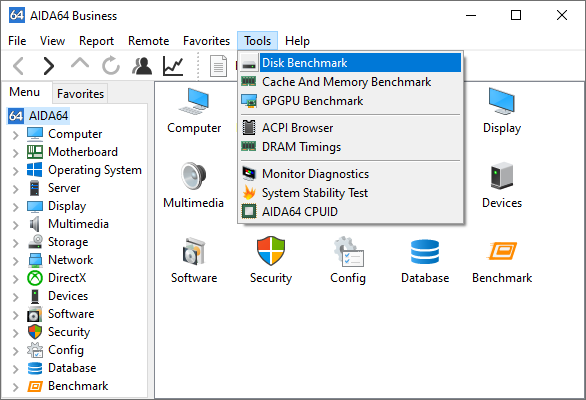Select Network in the sidebar tree
Viewport: 586px width, 400px height.
pos(60,260)
